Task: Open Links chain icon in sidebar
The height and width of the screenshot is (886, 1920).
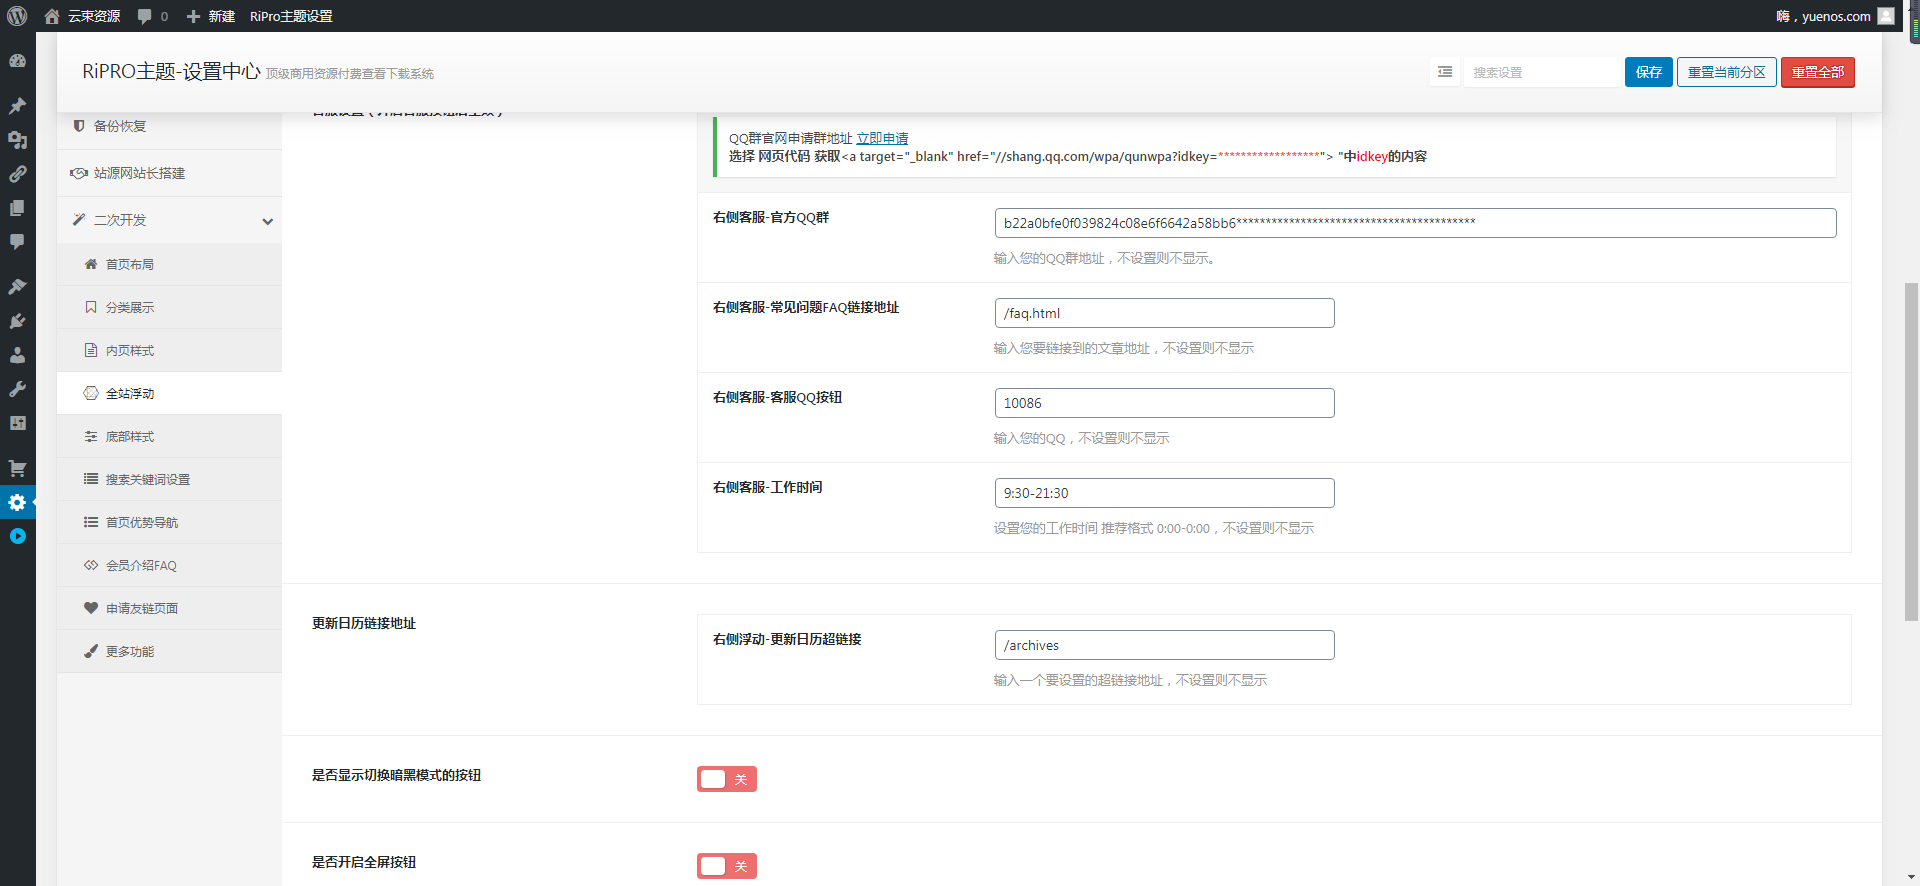Action: 17,174
